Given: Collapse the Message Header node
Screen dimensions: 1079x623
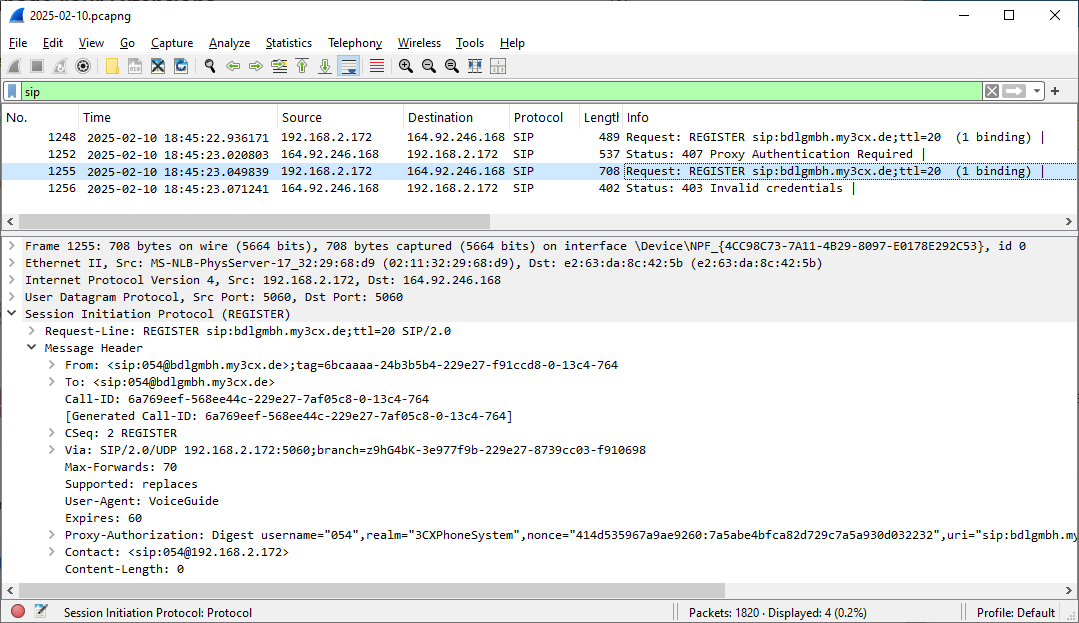Looking at the screenshot, I should tap(32, 348).
